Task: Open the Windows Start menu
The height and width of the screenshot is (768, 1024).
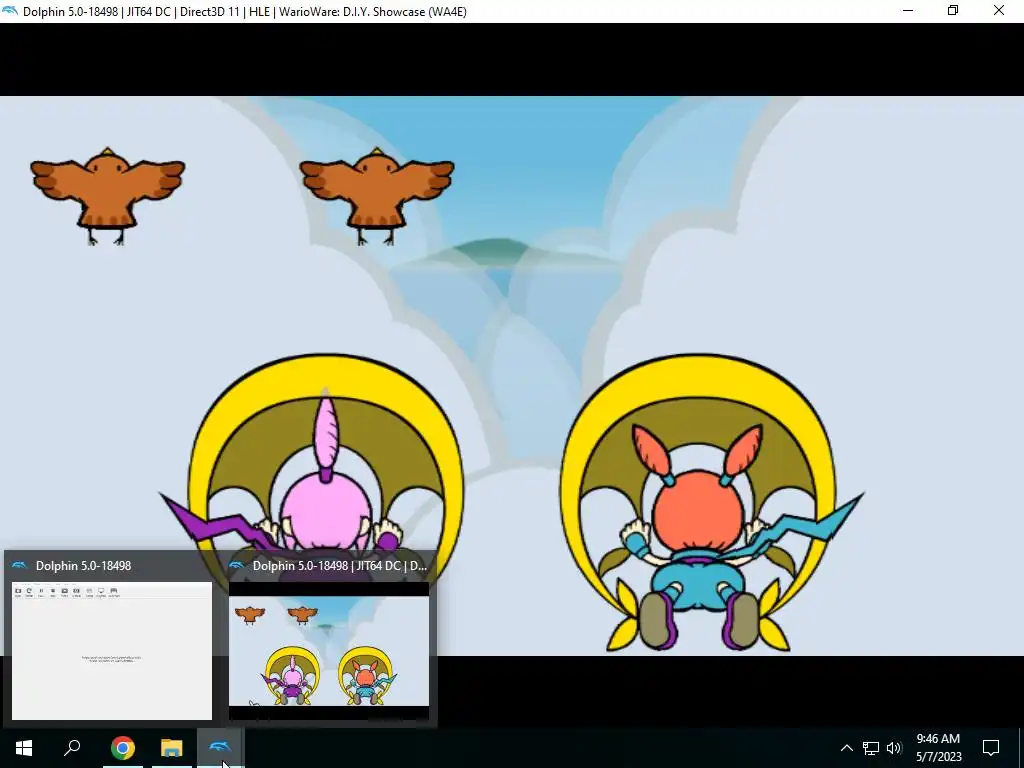Action: [x=24, y=748]
